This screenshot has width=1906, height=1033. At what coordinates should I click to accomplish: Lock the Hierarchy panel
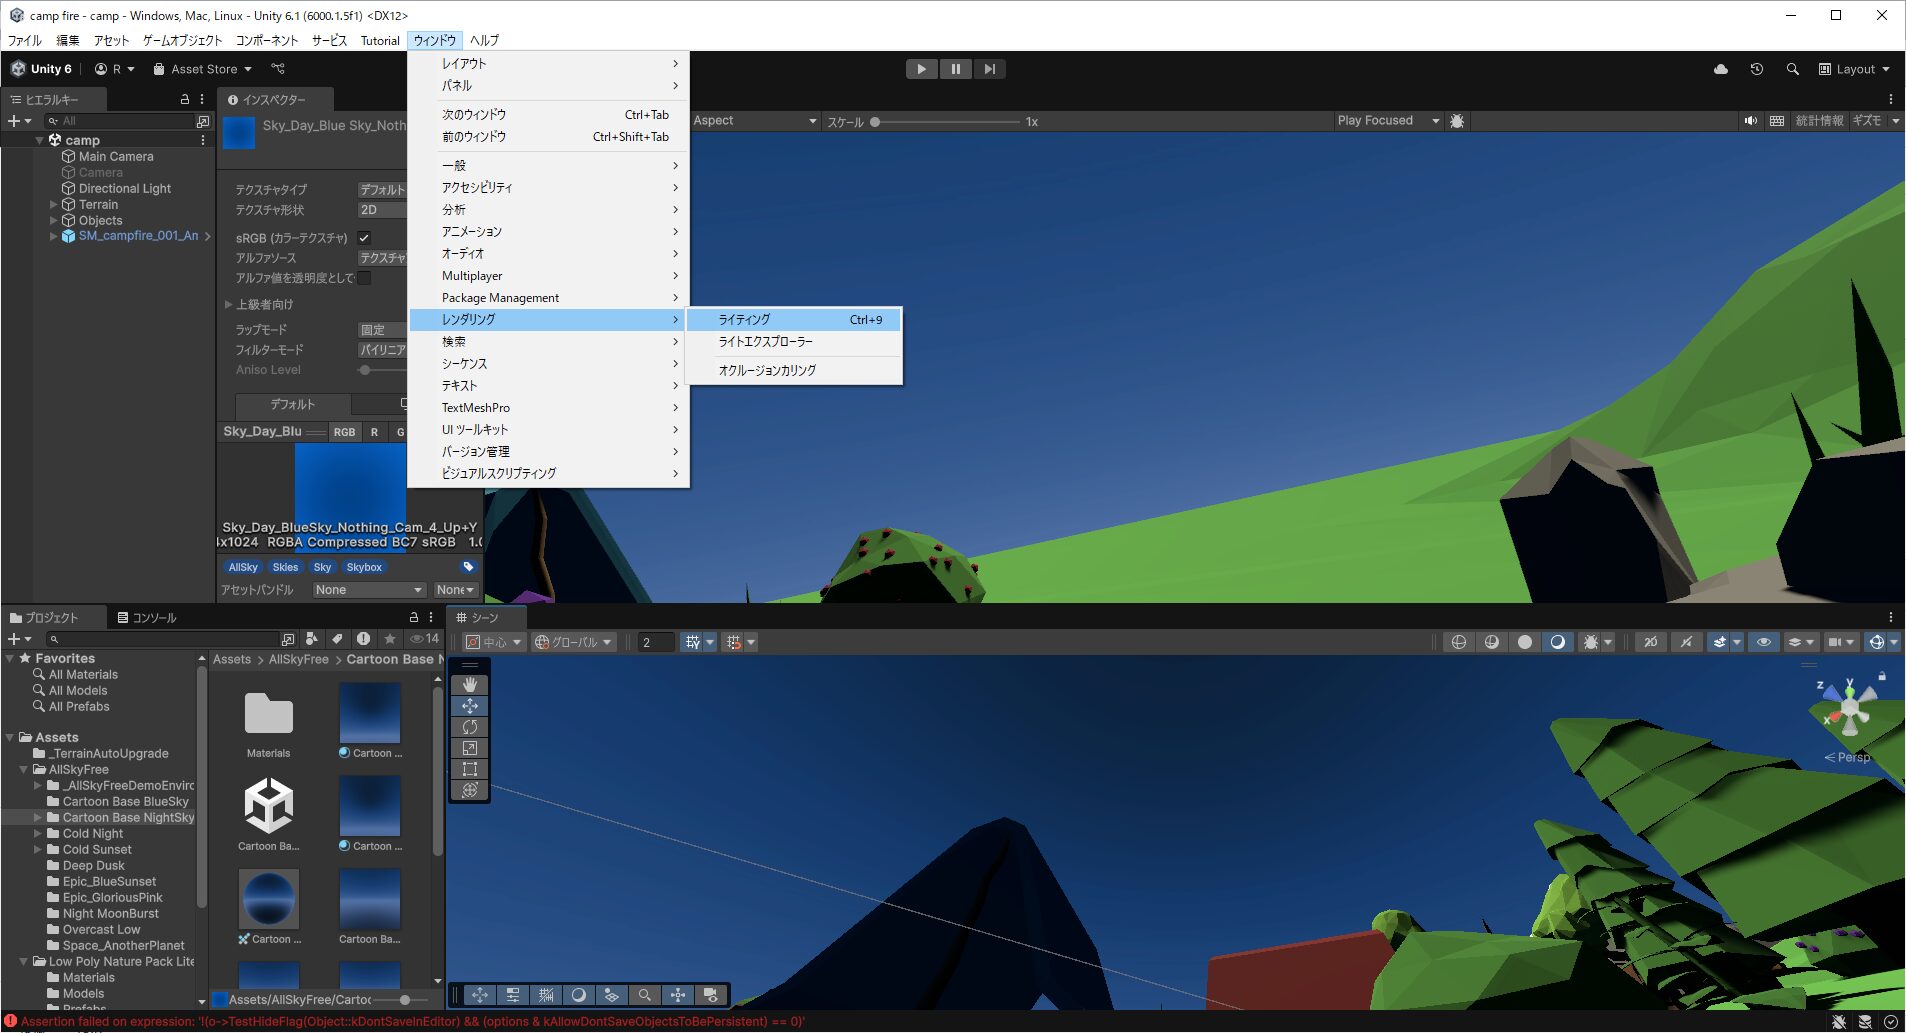(x=185, y=99)
